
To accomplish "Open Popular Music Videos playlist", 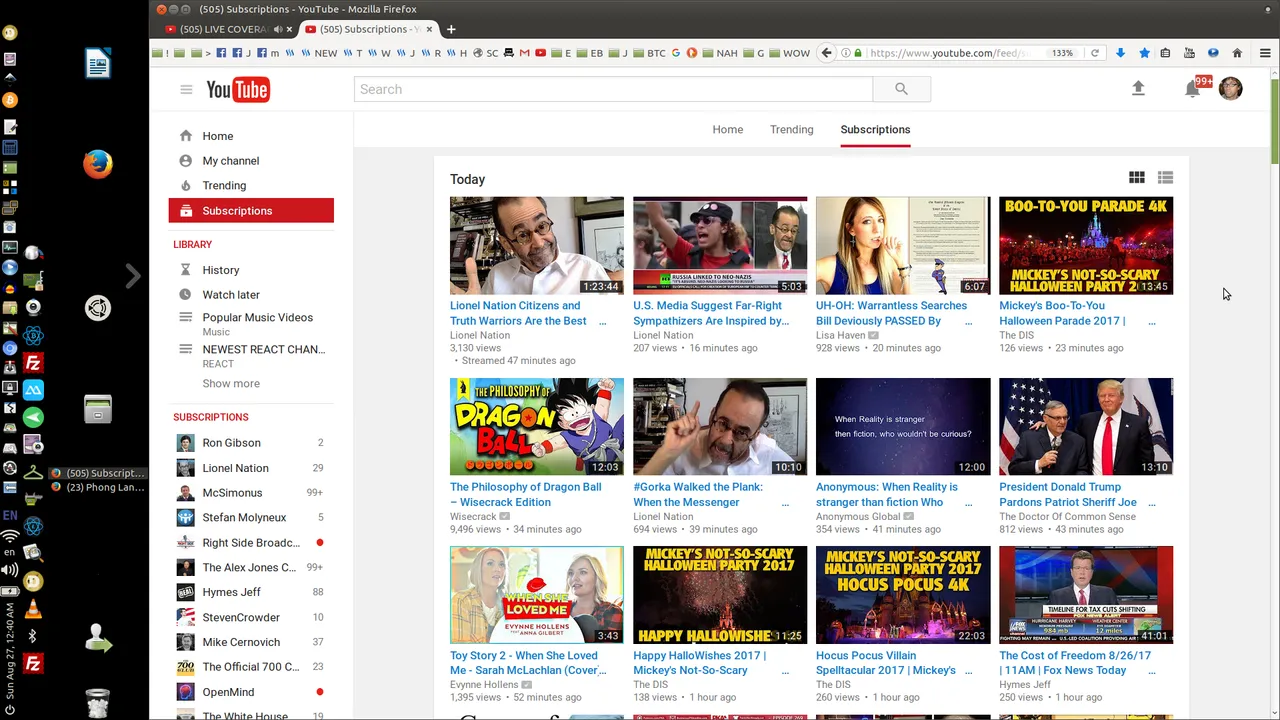I will click(257, 318).
